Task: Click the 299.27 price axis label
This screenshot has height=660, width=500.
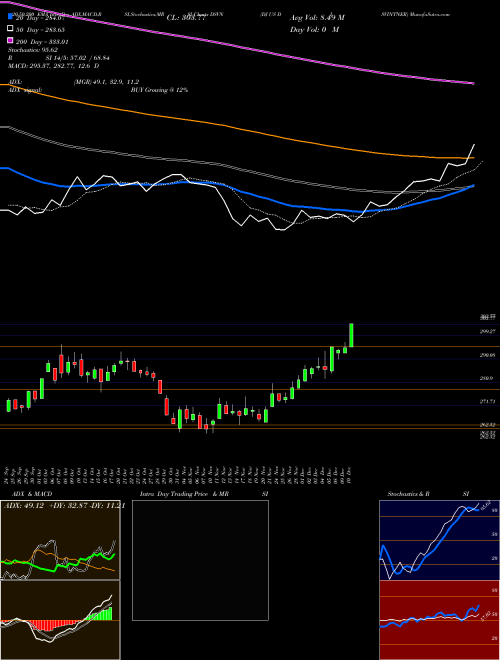Action: click(x=490, y=332)
